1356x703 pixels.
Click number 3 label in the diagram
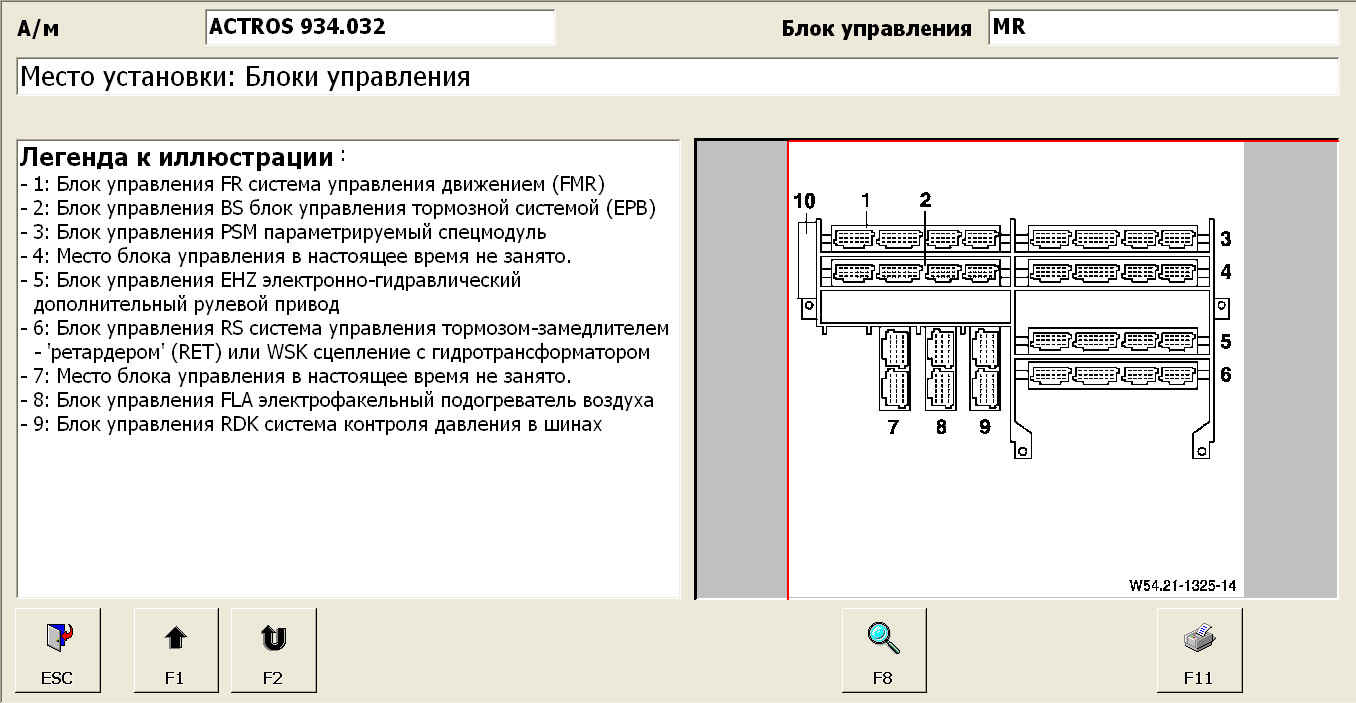click(x=1225, y=240)
